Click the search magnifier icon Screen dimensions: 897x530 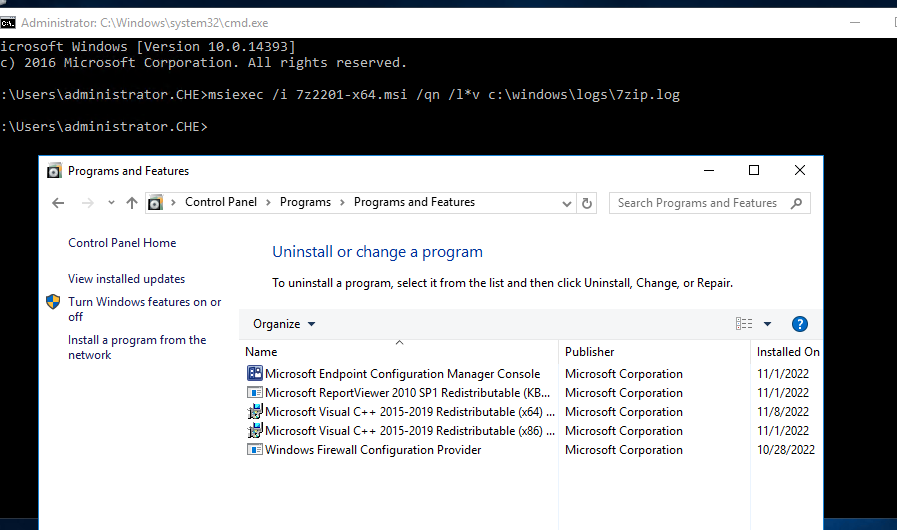[x=796, y=203]
